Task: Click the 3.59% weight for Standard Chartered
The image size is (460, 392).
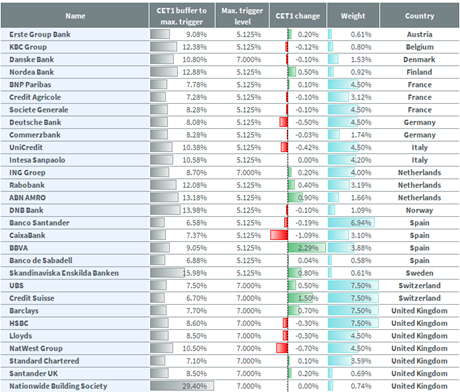Action: pos(361,361)
